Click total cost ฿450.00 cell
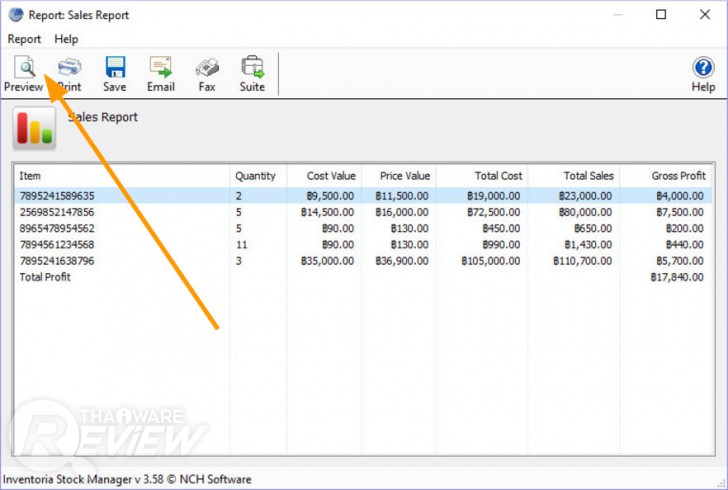 pos(501,229)
